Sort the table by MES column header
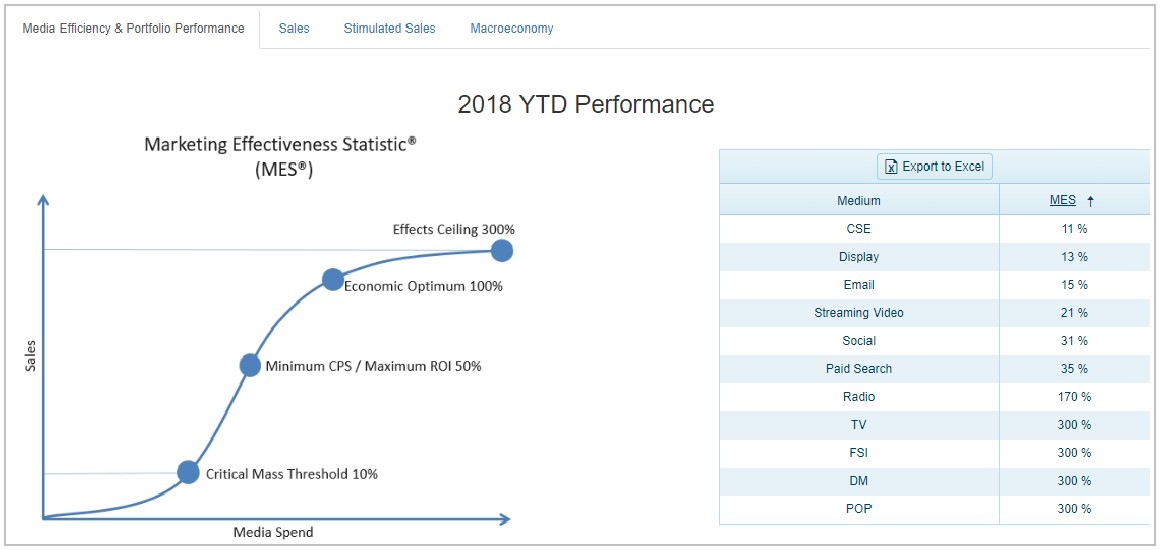1160x550 pixels. coord(1062,201)
